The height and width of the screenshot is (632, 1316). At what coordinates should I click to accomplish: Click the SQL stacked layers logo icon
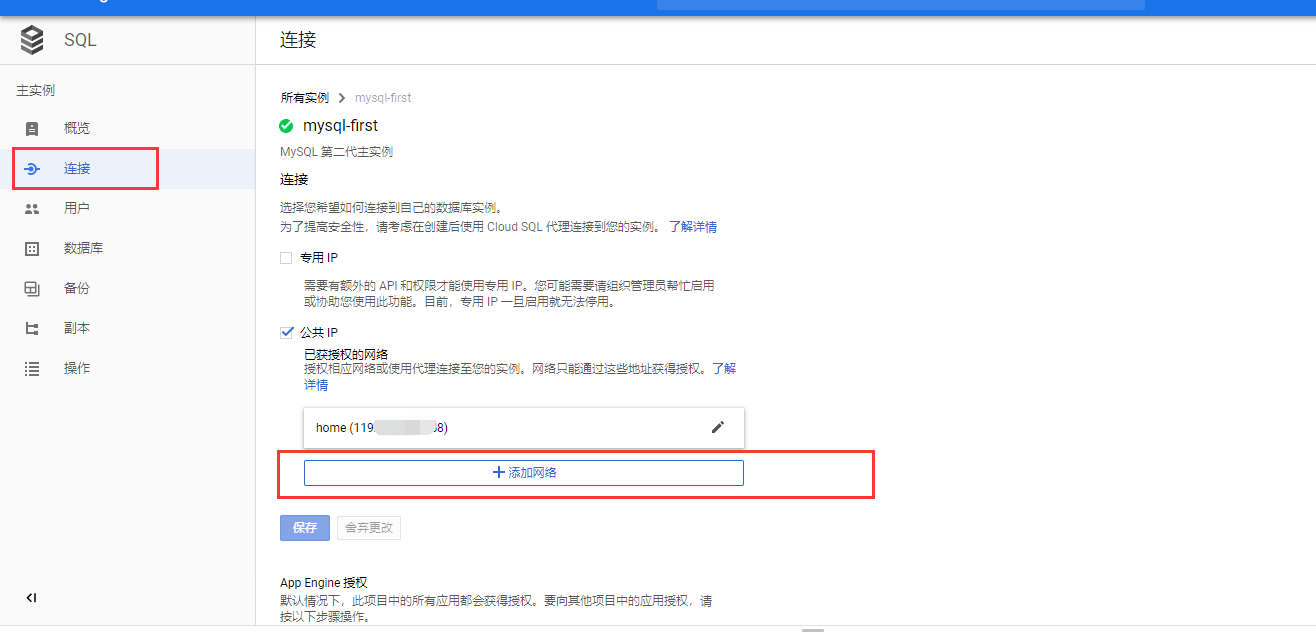pos(32,40)
